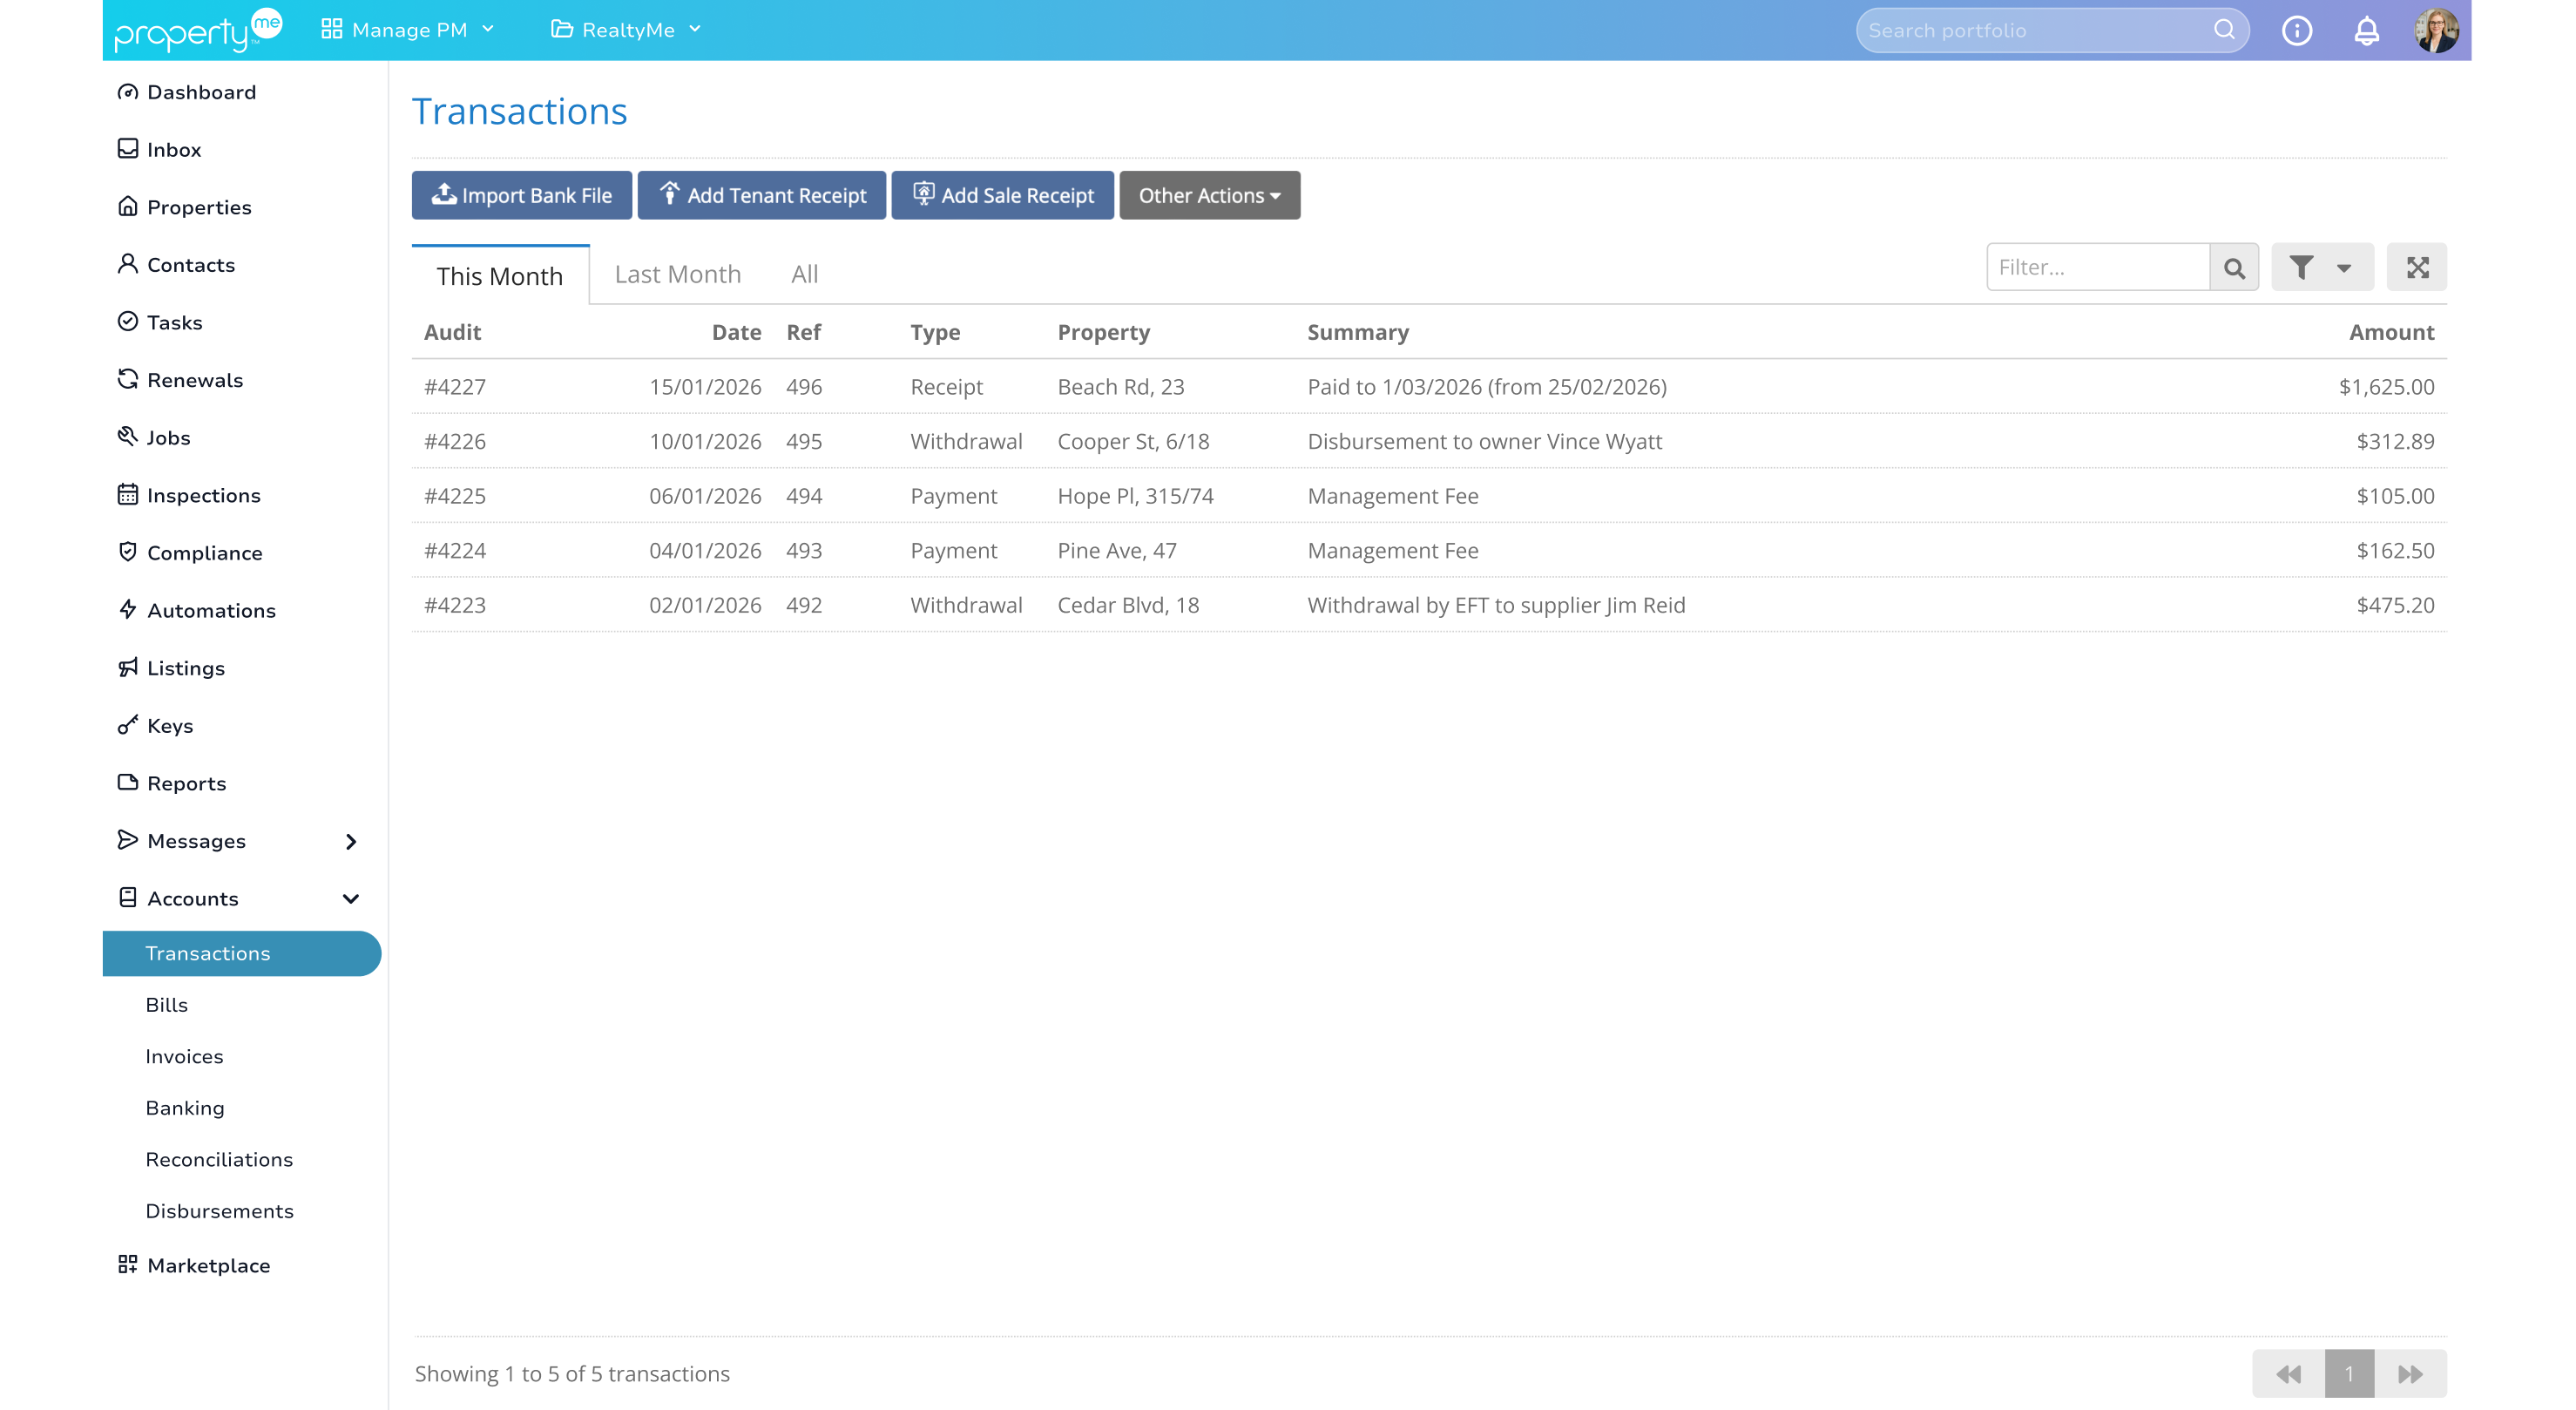Open Marketplace in sidebar

[x=194, y=1265]
